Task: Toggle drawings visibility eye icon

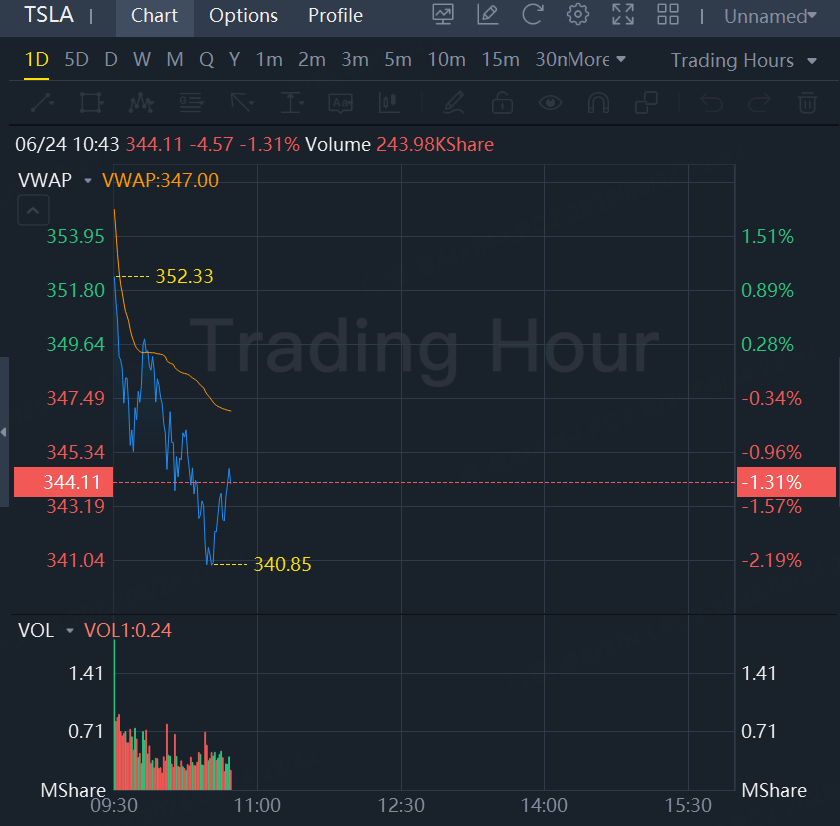Action: tap(550, 102)
